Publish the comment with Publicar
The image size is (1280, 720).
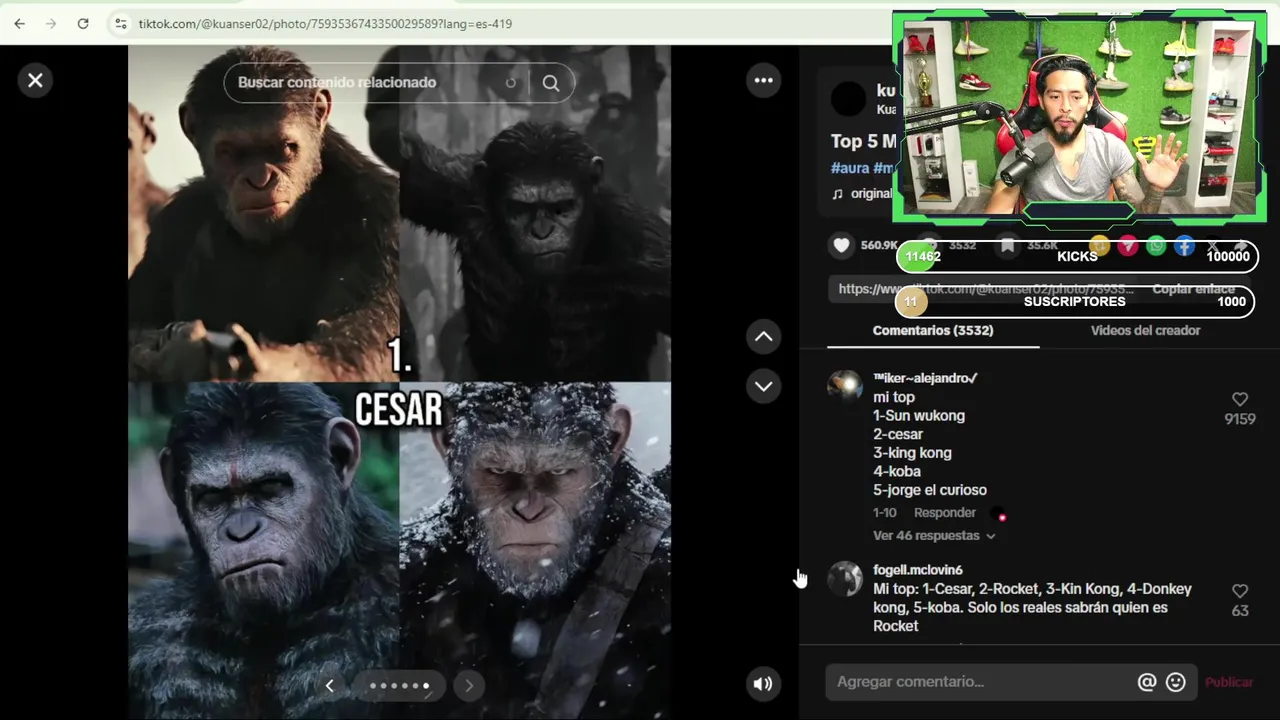tap(1229, 682)
